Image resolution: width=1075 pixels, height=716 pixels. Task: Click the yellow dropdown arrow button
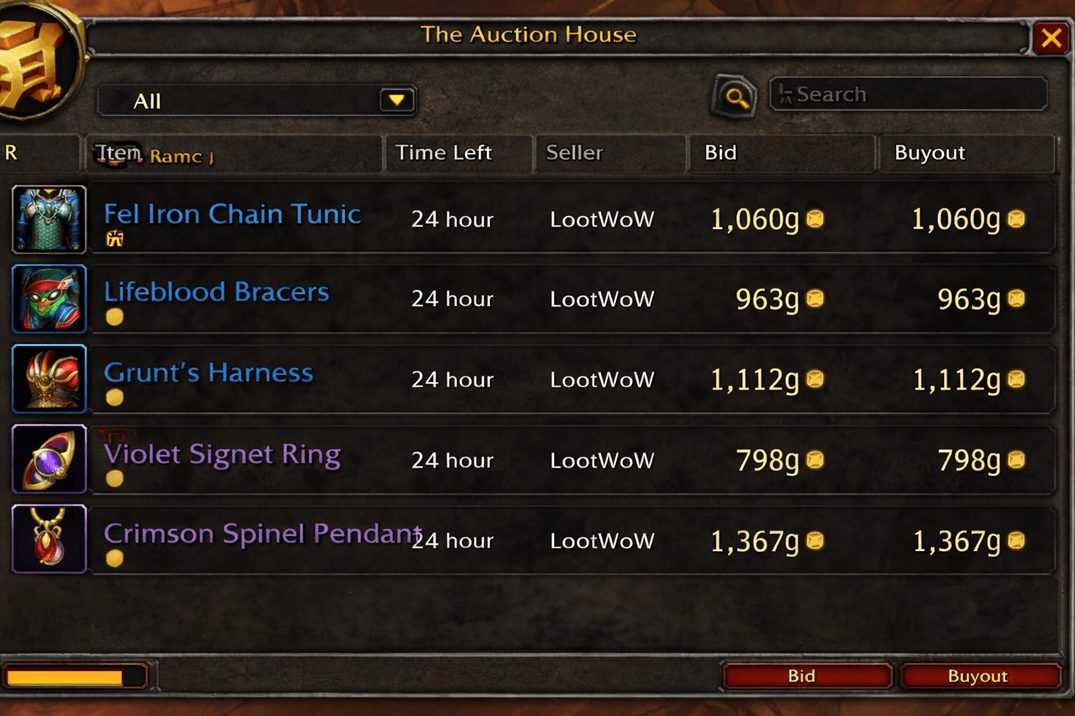pos(397,100)
